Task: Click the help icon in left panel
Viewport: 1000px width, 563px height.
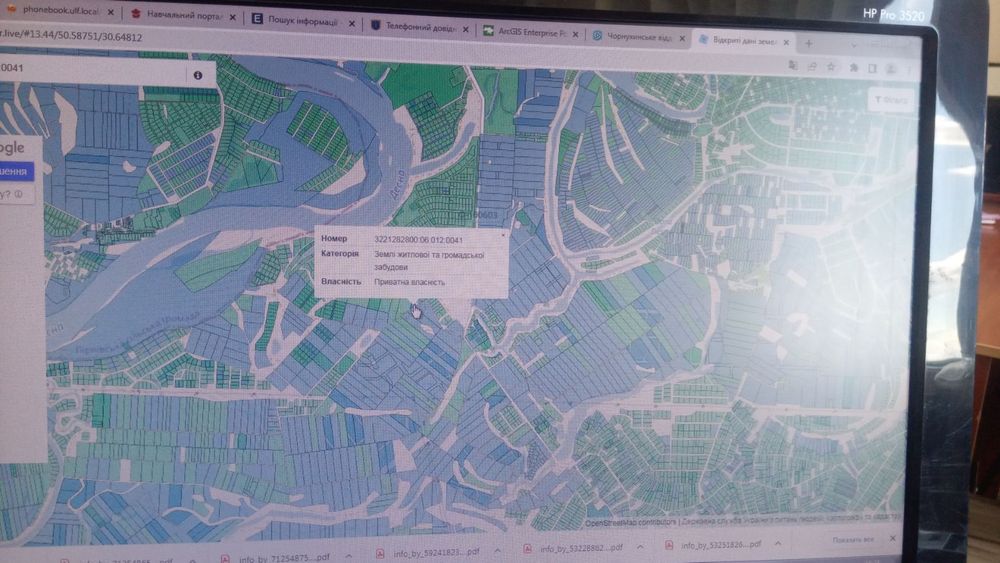Action: [x=18, y=194]
